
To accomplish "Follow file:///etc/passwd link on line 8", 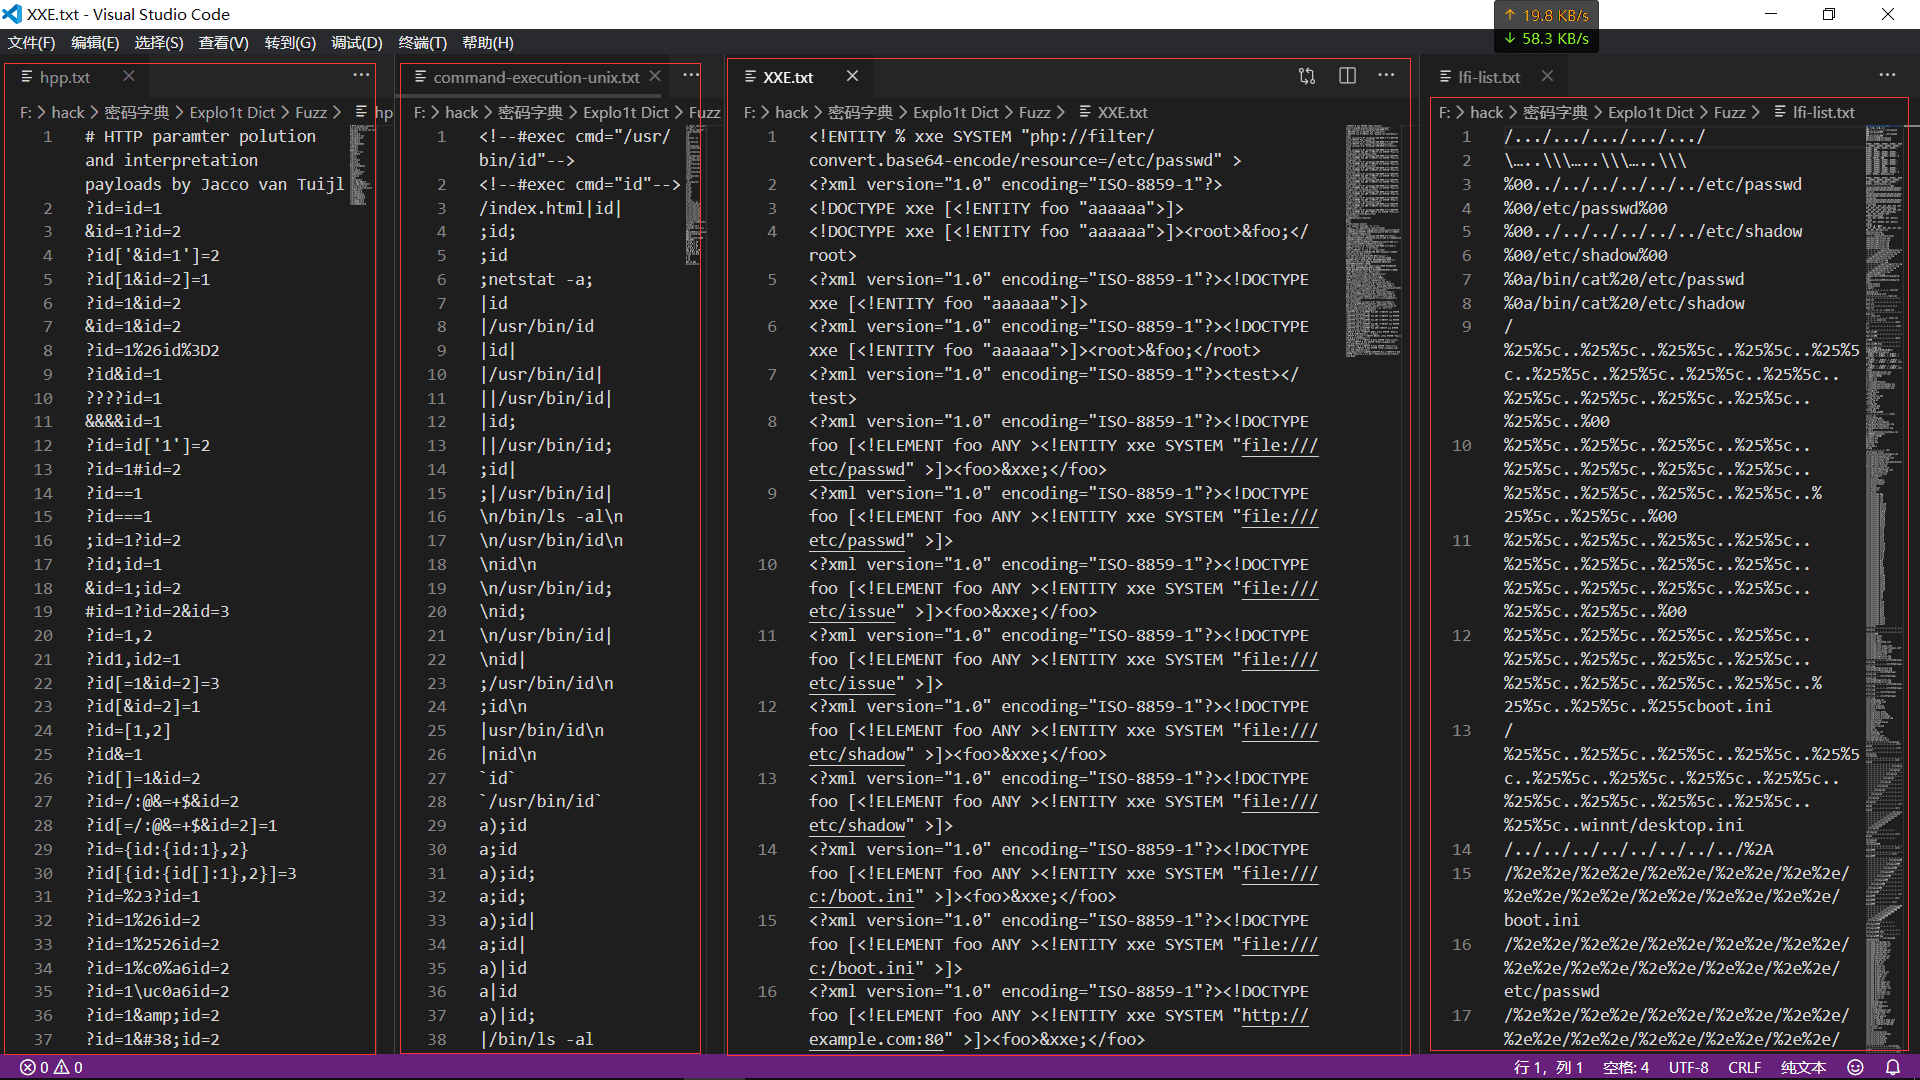I will click(1063, 457).
